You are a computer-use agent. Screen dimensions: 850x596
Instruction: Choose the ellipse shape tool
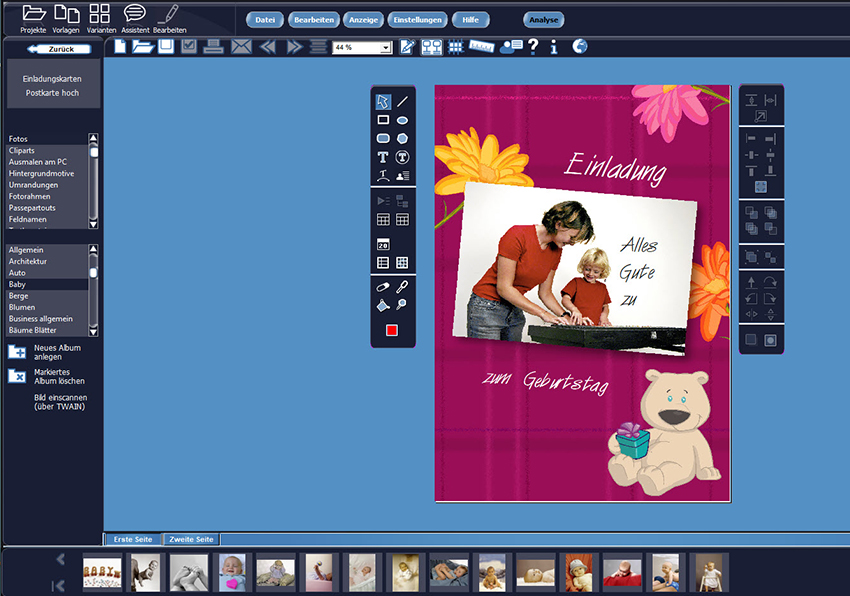tap(402, 120)
